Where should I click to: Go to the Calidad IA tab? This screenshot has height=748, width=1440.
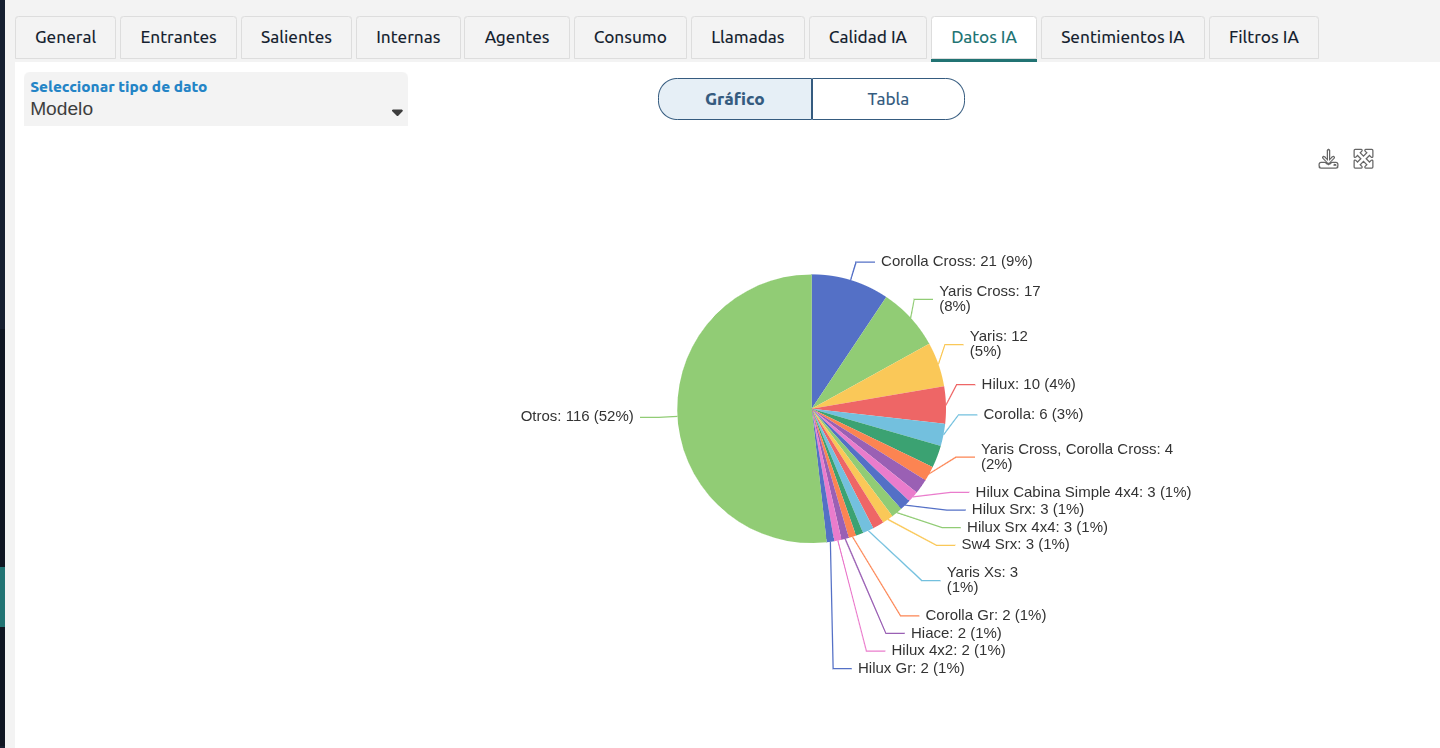coord(868,38)
